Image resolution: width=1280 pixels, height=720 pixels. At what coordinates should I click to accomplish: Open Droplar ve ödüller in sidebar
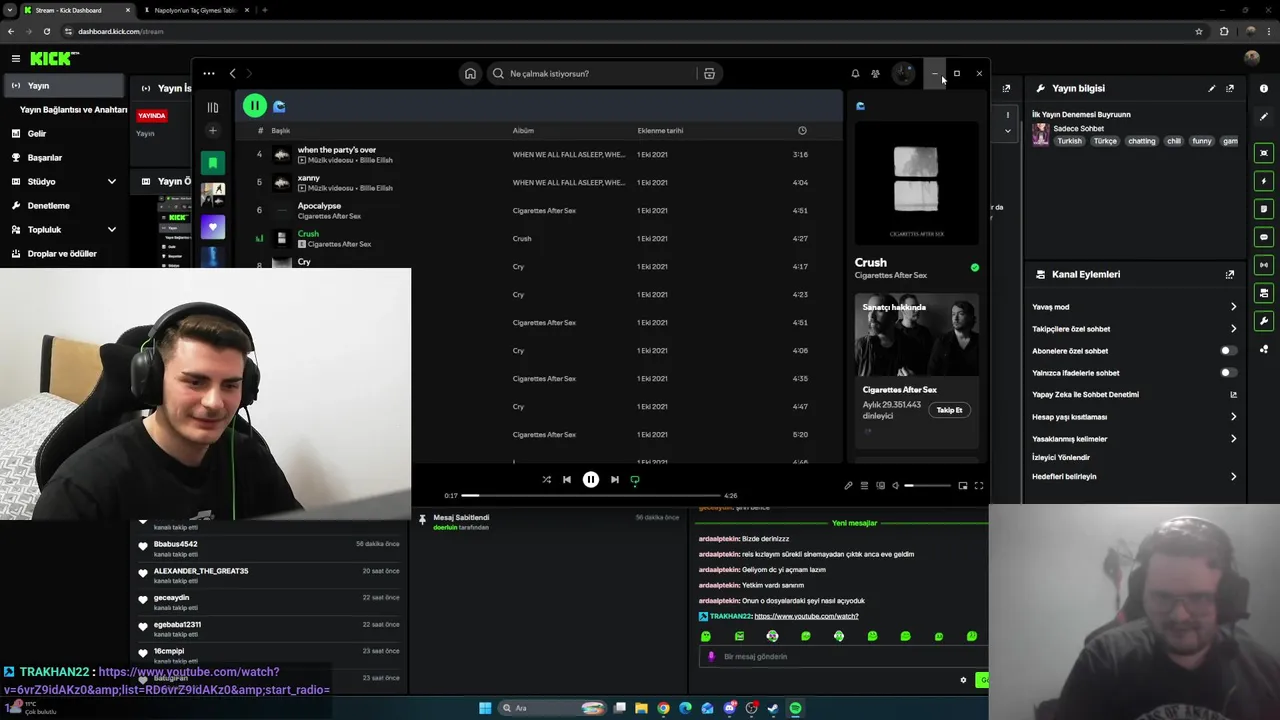pos(62,254)
